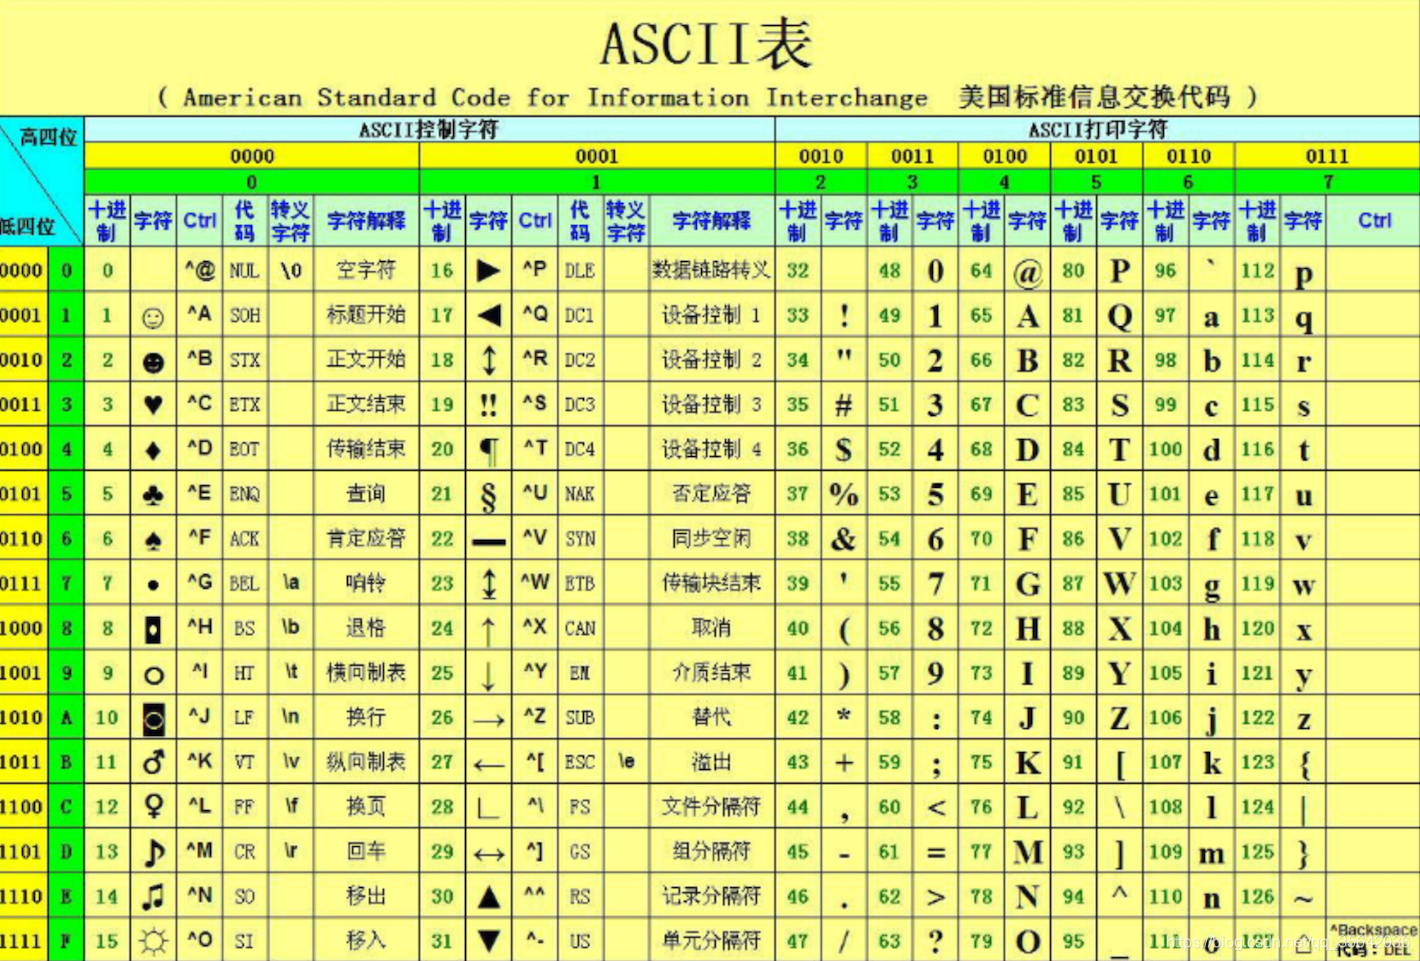
Task: Click the '高四位' corner label
Action: [48, 137]
